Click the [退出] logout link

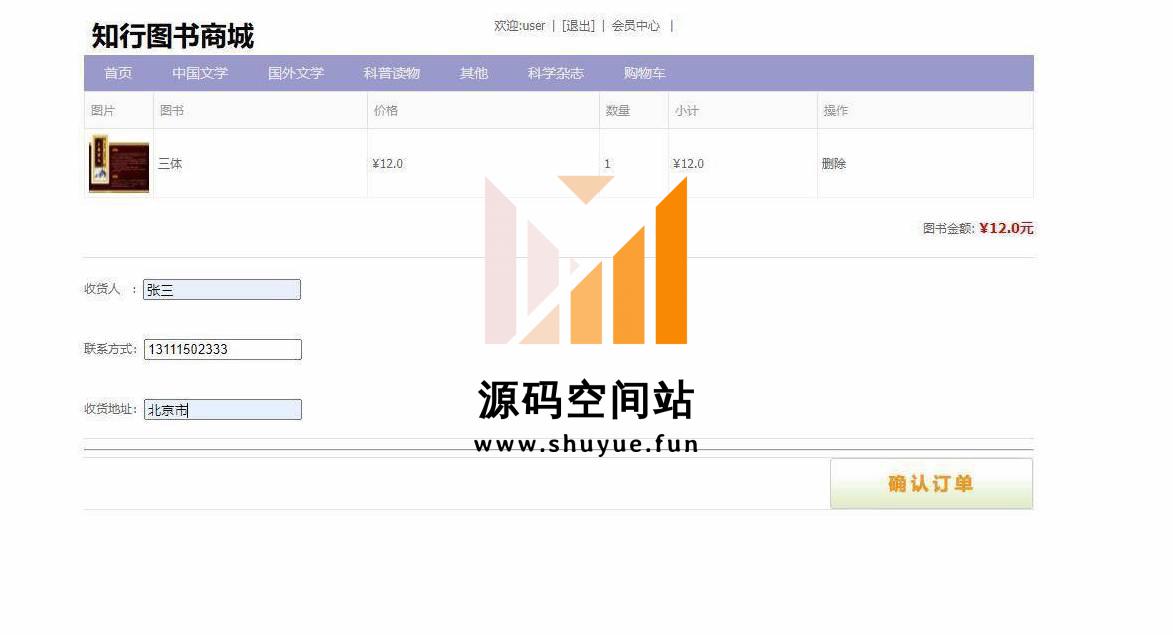coord(578,26)
